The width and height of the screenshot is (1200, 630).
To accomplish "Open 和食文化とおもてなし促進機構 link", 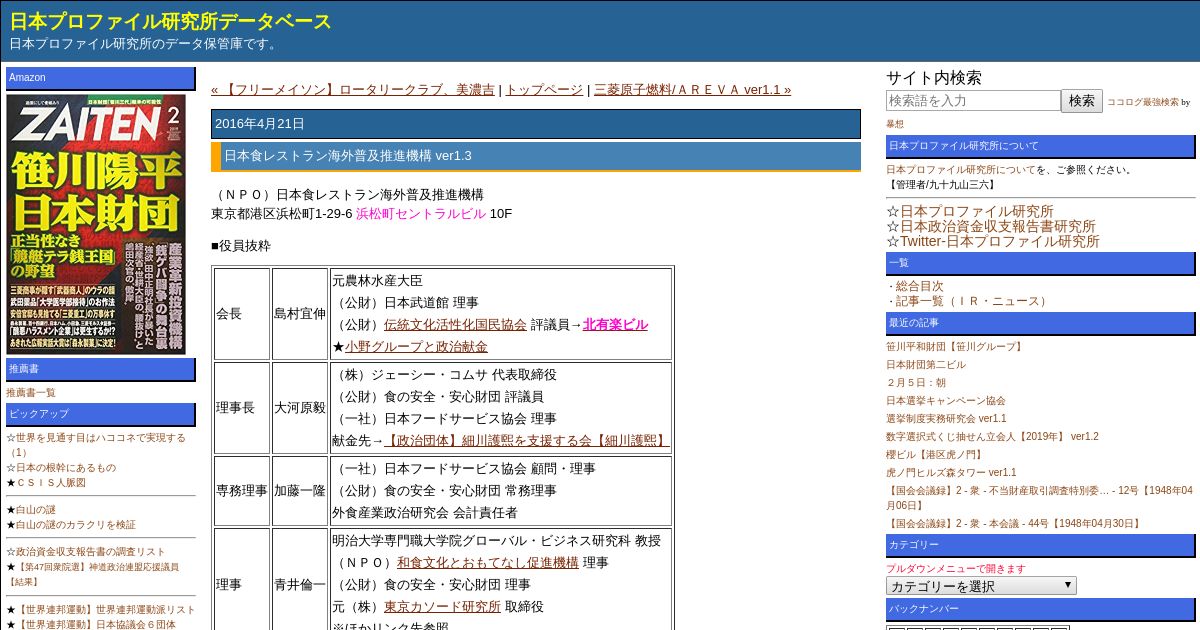I will (x=488, y=562).
